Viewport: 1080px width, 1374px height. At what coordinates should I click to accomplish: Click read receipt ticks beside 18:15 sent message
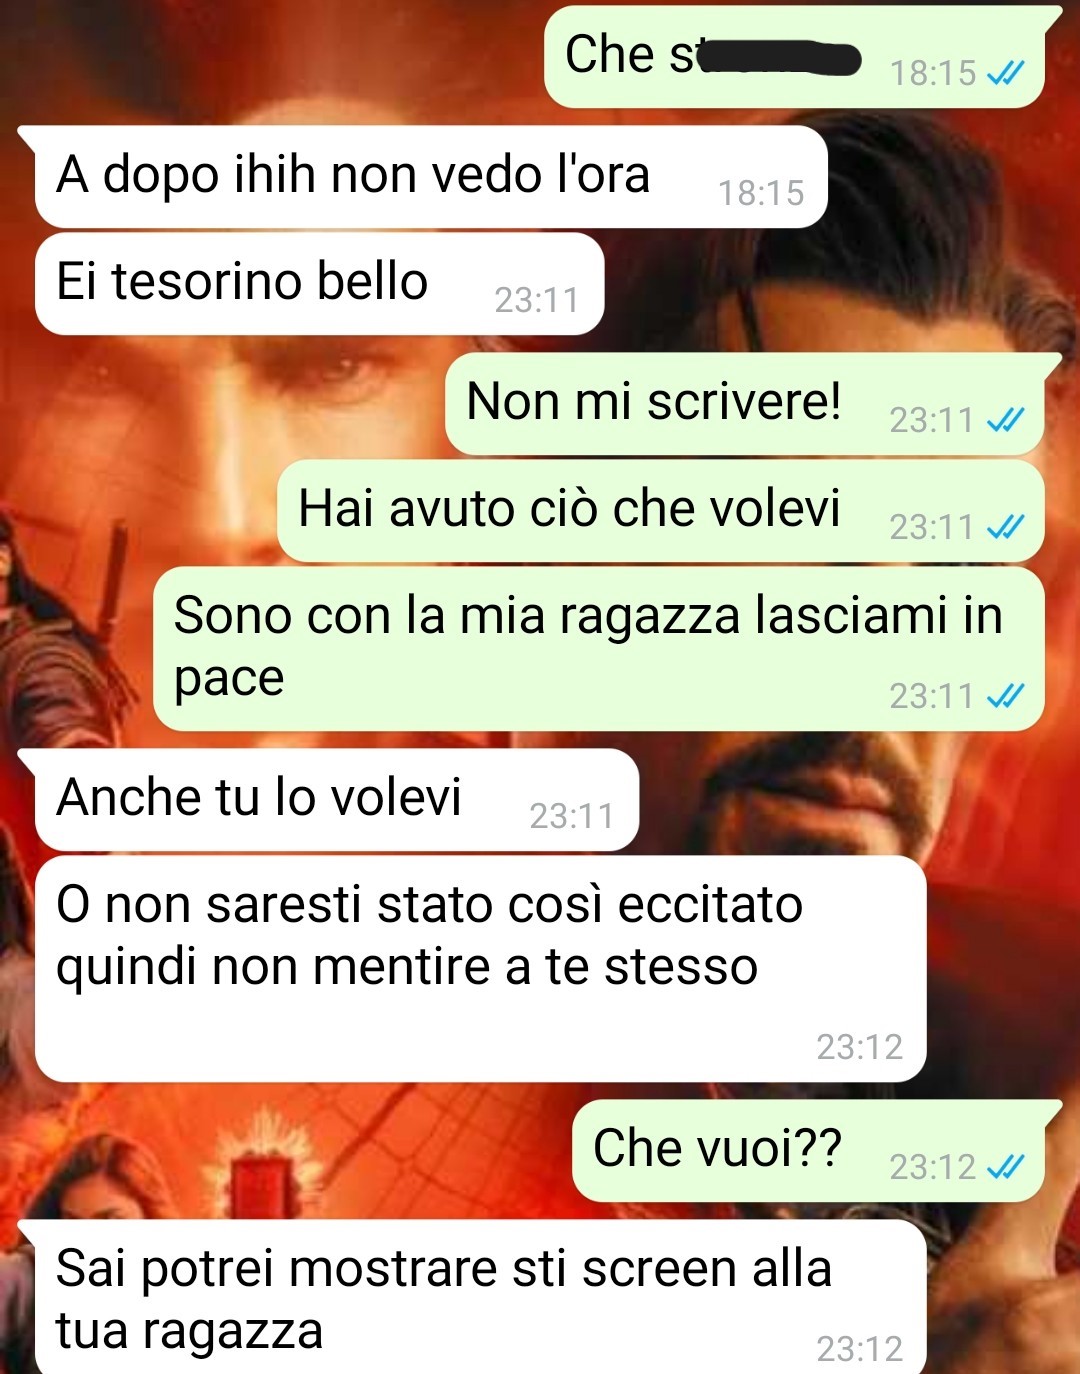(x=1005, y=73)
